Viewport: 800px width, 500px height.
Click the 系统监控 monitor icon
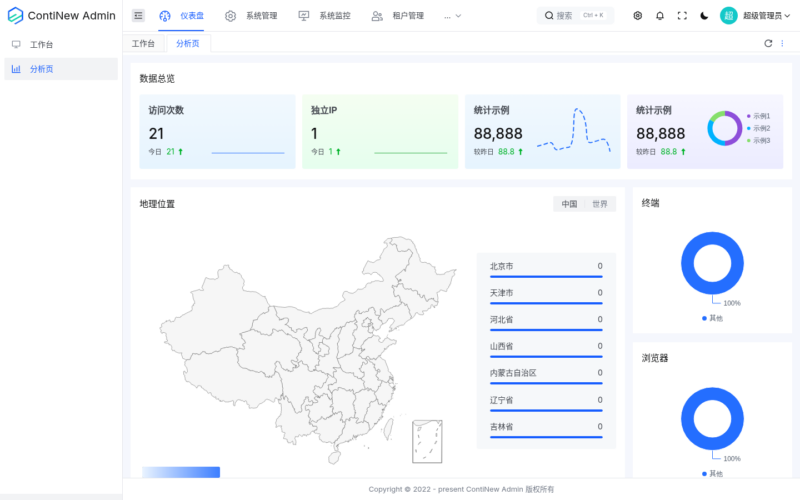point(304,16)
